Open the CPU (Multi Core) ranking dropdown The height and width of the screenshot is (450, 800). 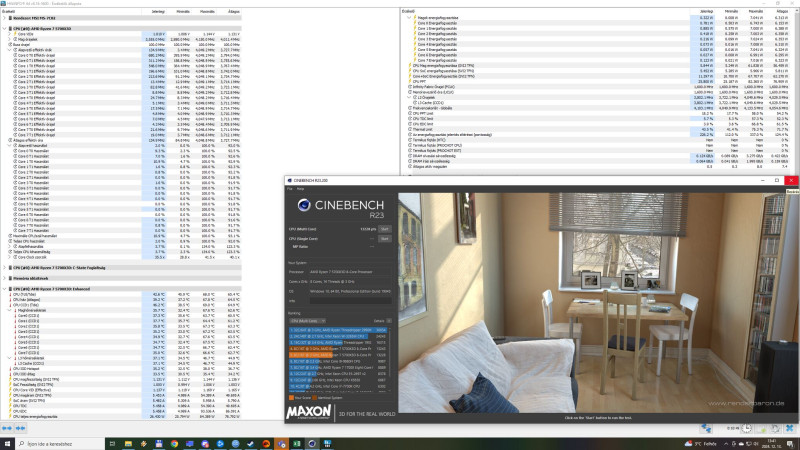tap(307, 321)
